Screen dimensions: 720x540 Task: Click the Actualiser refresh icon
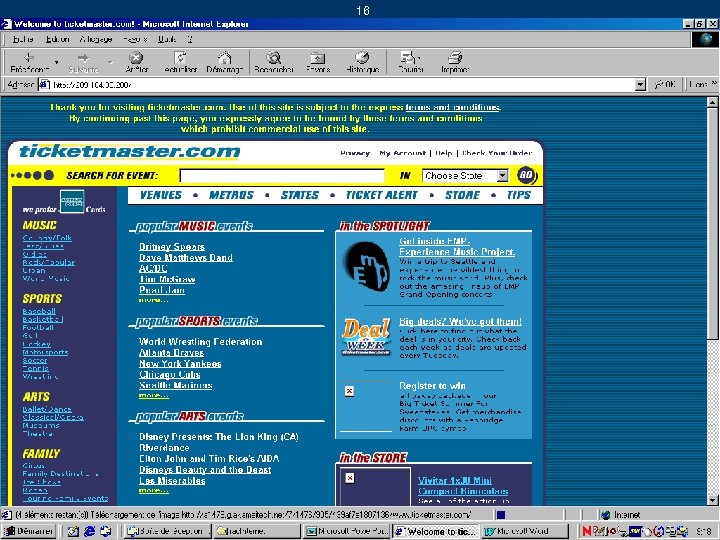tap(180, 58)
